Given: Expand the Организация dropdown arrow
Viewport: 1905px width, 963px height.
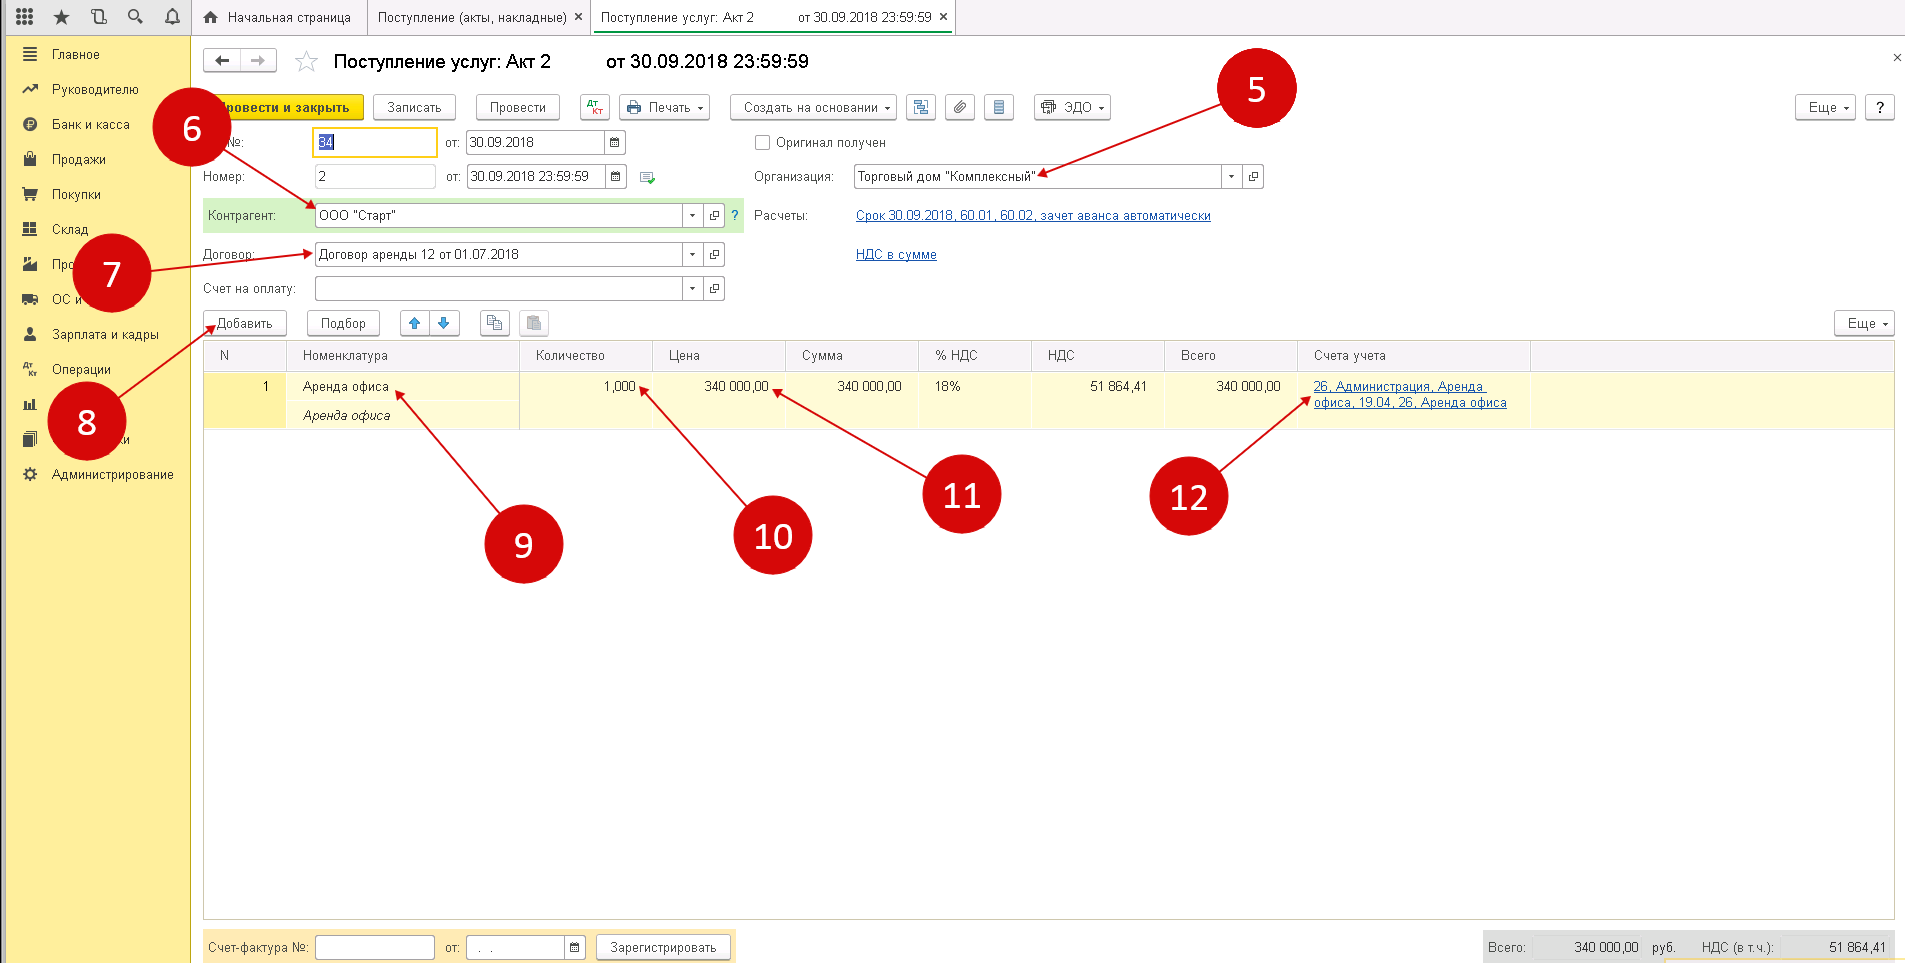Looking at the screenshot, I should (x=1231, y=177).
